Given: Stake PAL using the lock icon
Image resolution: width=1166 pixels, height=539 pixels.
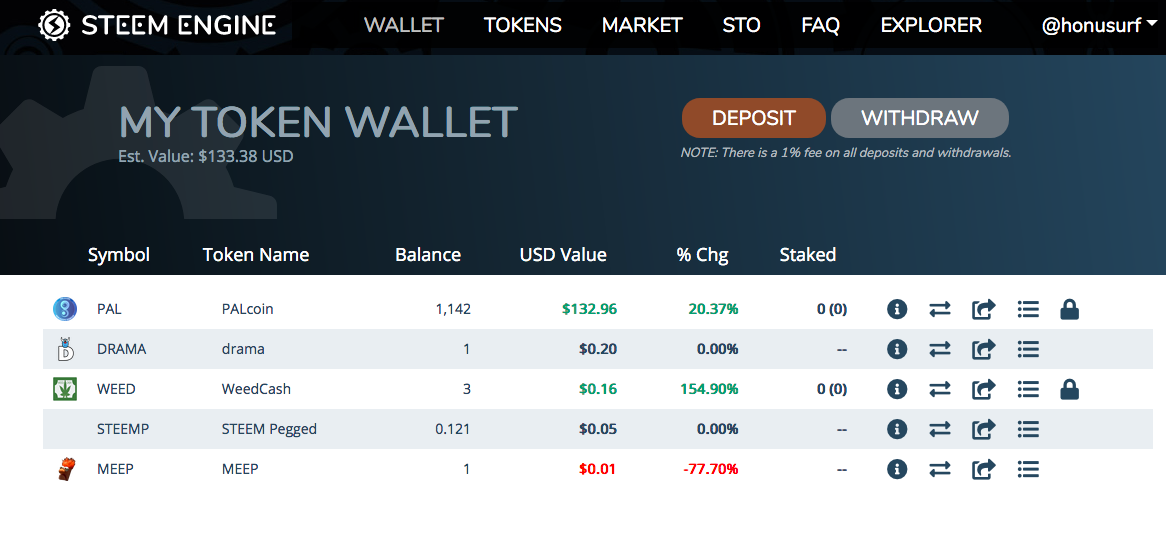Looking at the screenshot, I should (1069, 309).
